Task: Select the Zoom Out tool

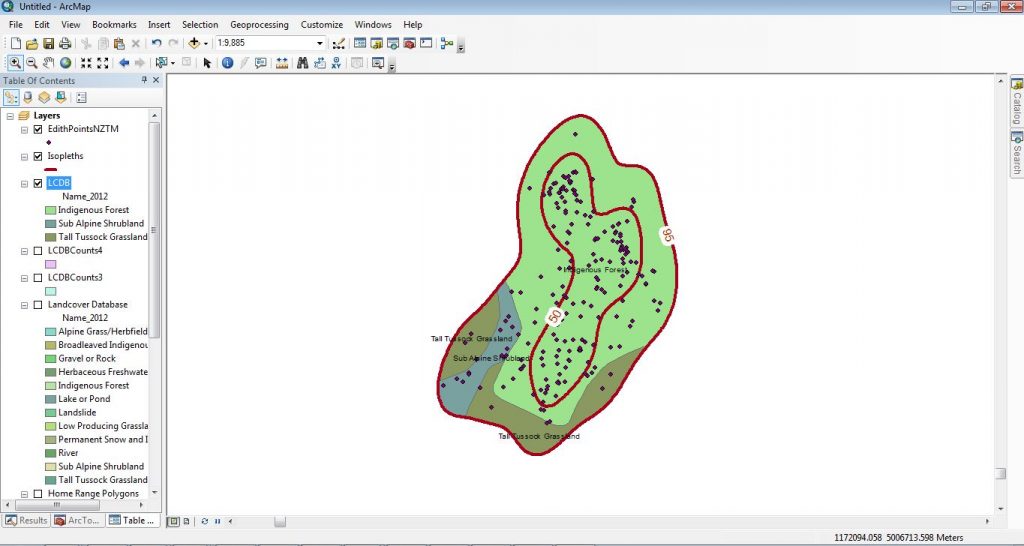Action: 31,63
